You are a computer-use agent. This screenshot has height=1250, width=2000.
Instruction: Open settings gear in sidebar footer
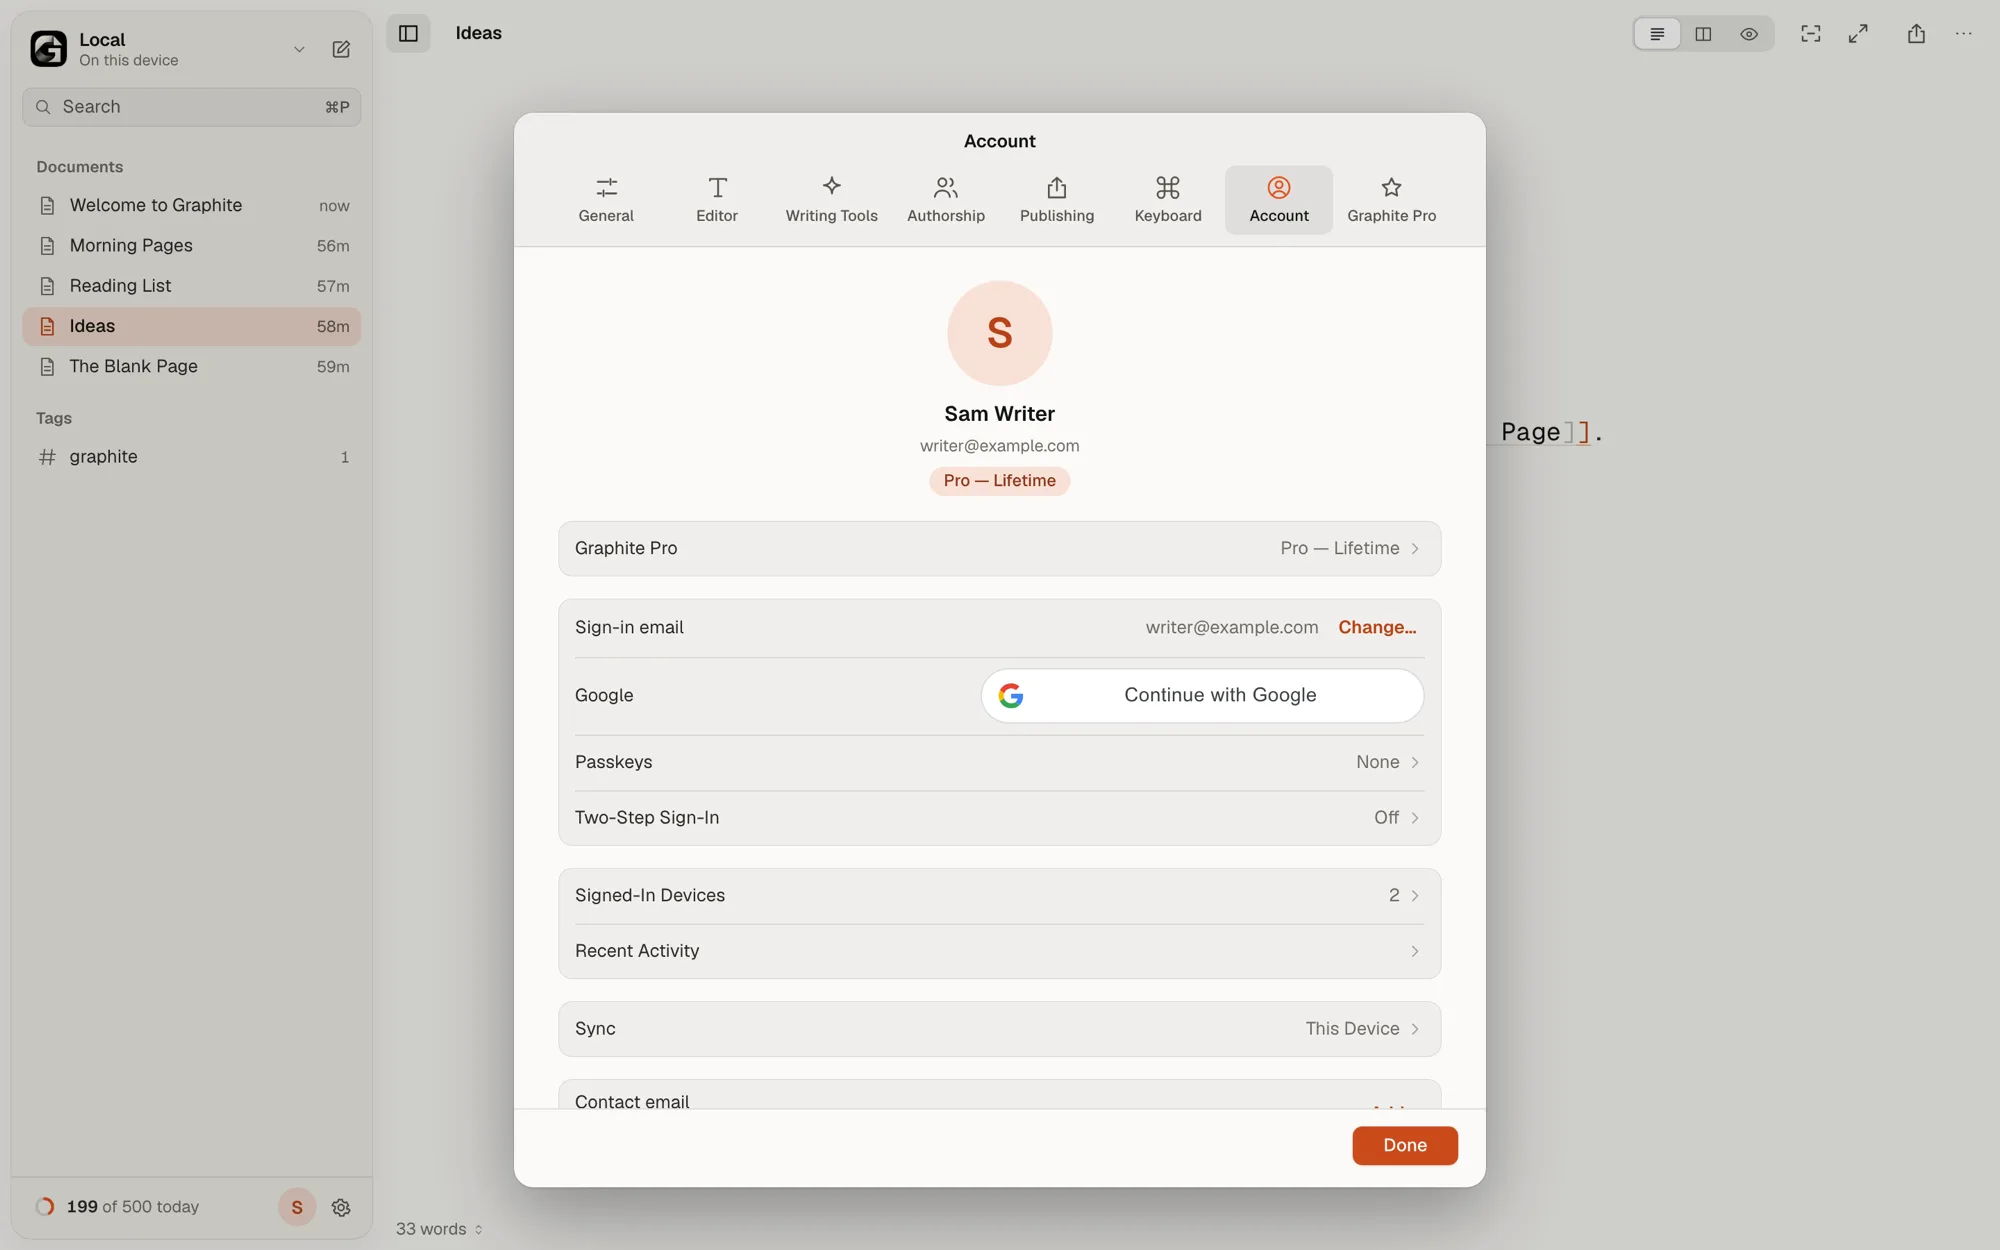click(341, 1207)
